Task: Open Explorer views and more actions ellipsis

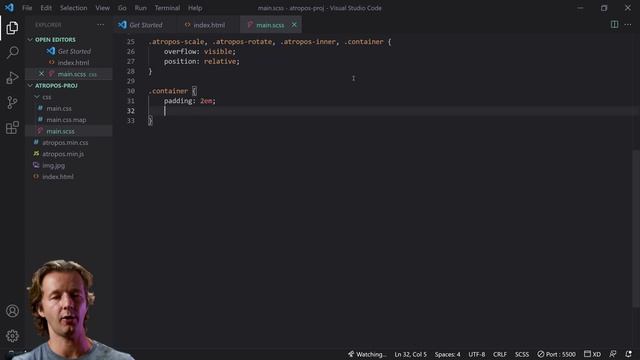Action: pos(100,25)
